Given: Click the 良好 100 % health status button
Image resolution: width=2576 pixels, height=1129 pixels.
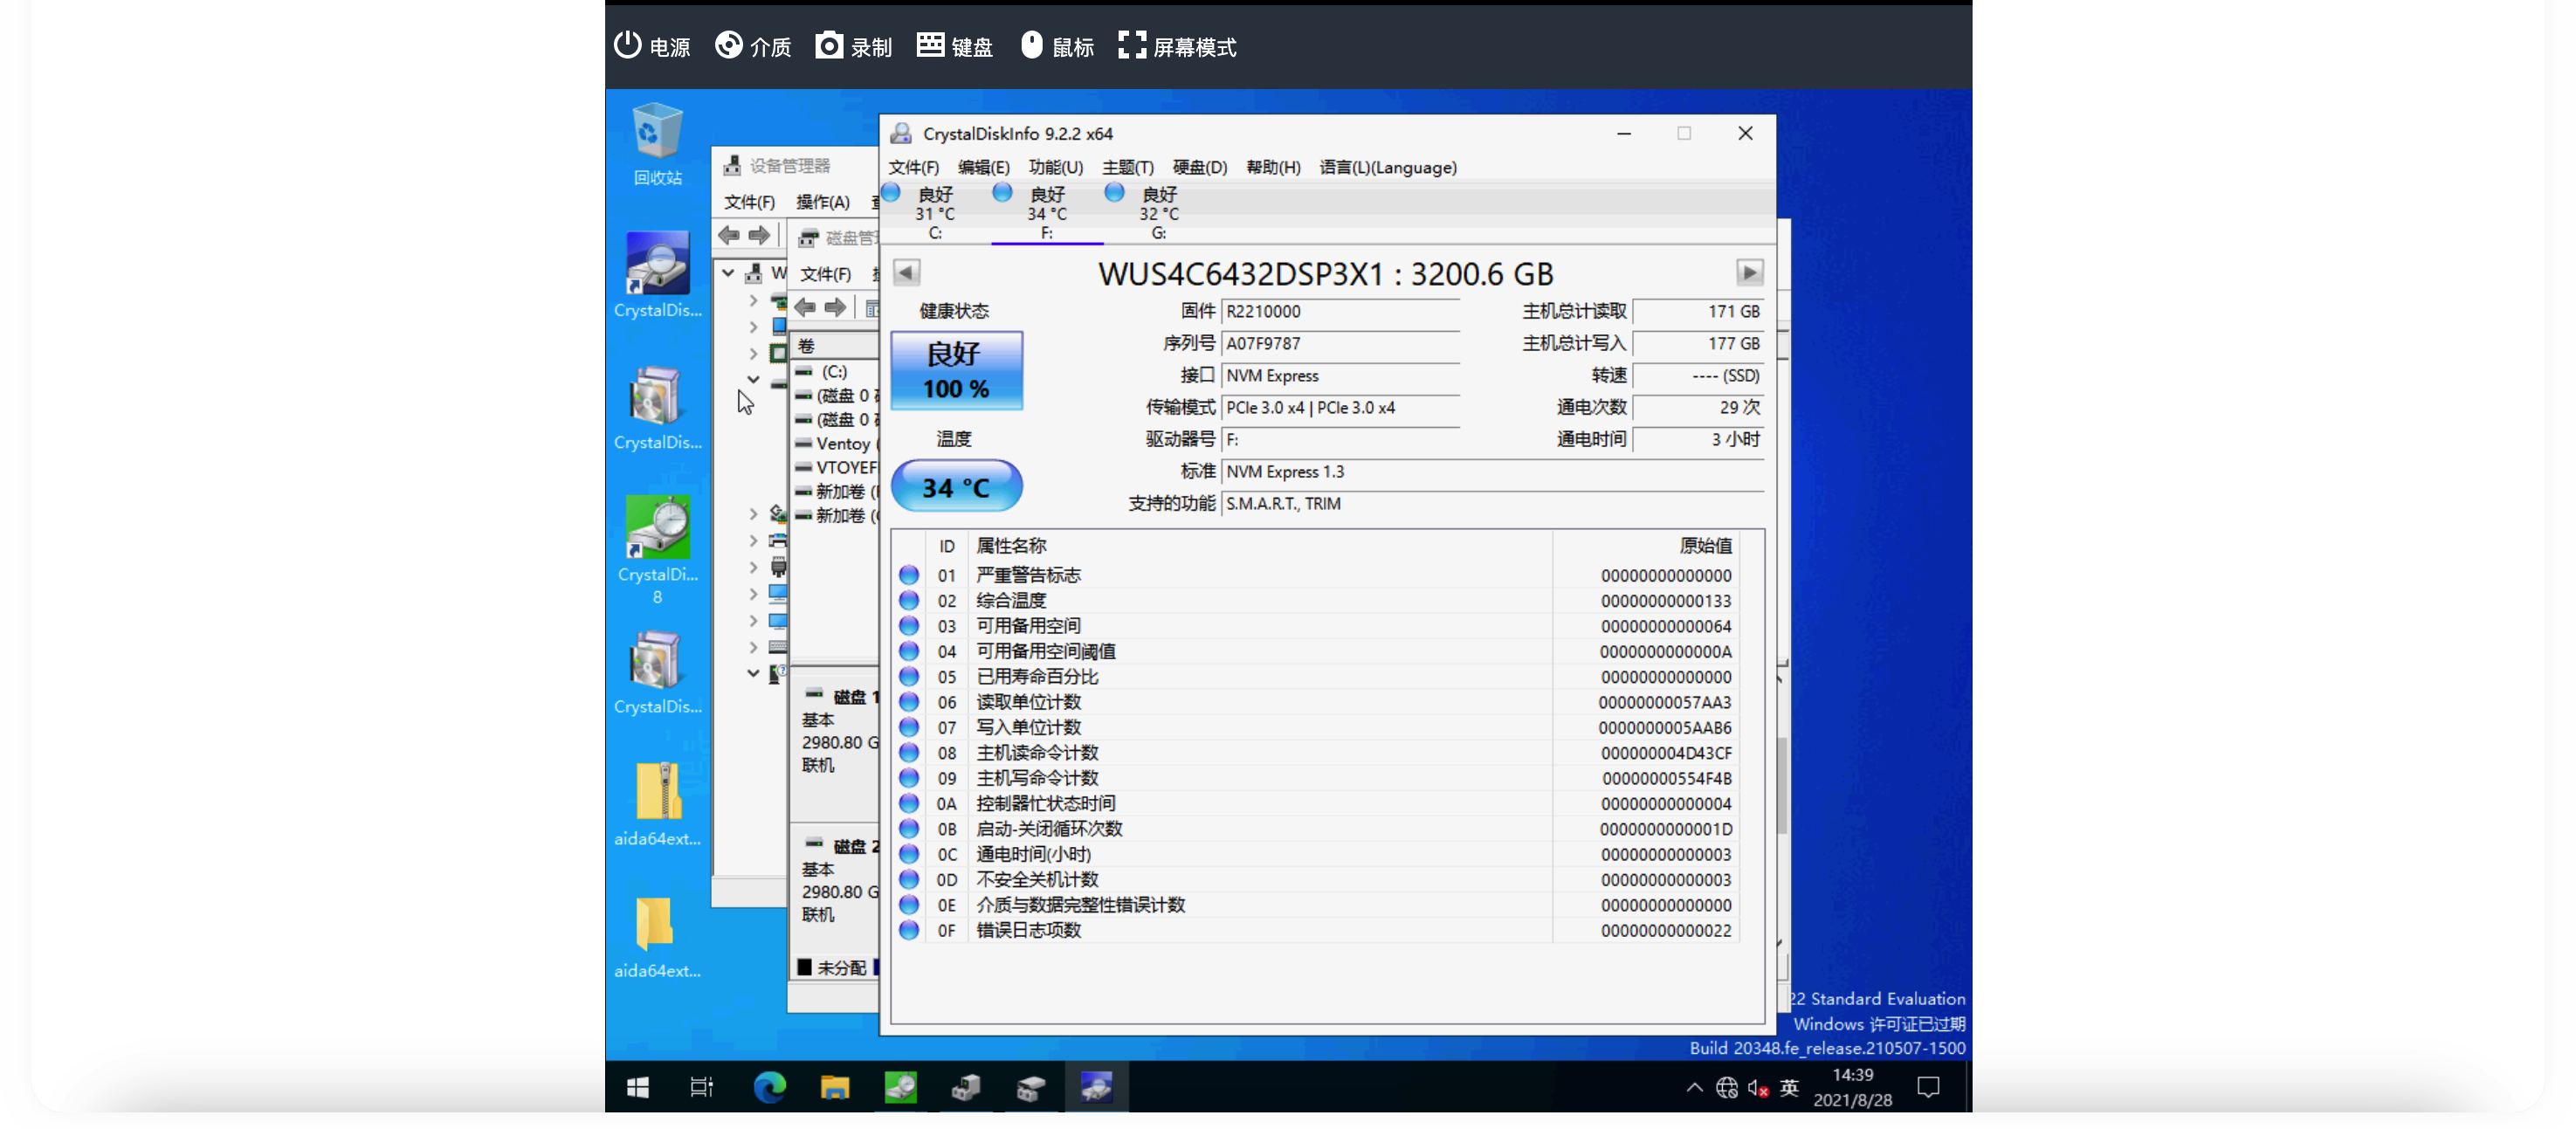Looking at the screenshot, I should click(956, 370).
